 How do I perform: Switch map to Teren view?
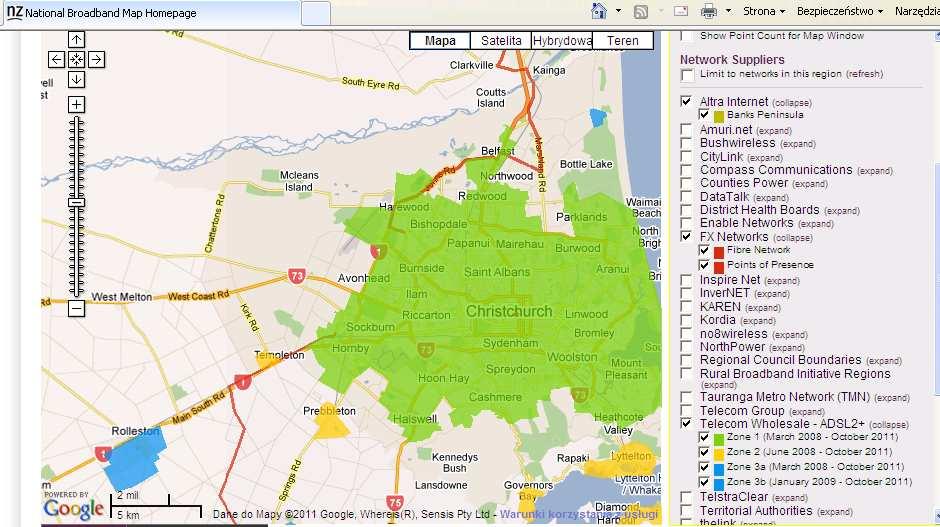pos(623,41)
